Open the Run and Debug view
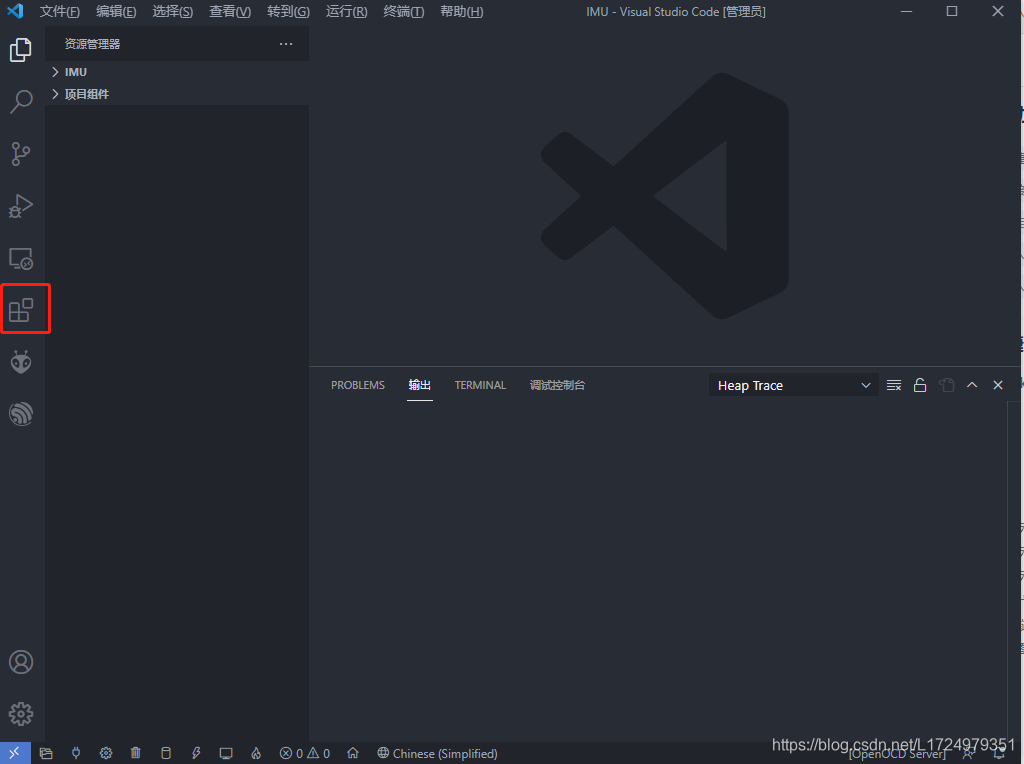The height and width of the screenshot is (764, 1024). point(21,206)
